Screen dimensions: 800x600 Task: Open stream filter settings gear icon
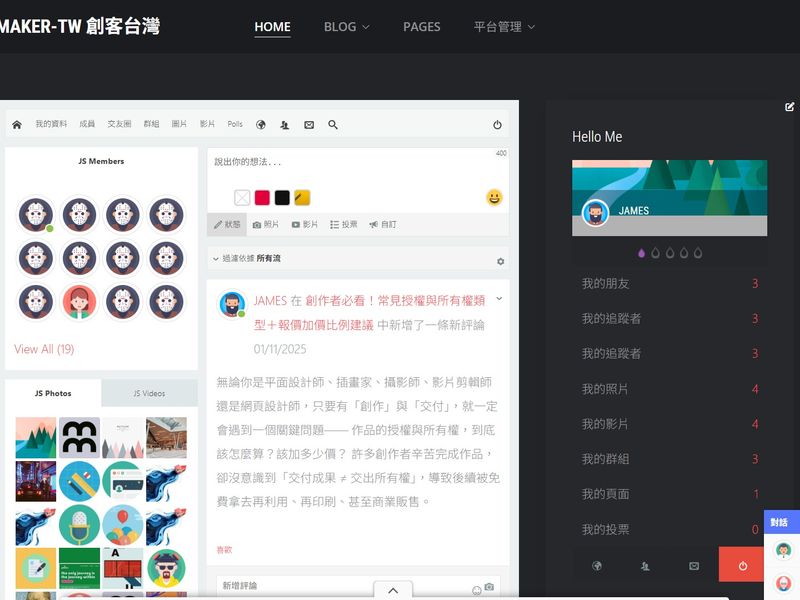click(x=501, y=261)
